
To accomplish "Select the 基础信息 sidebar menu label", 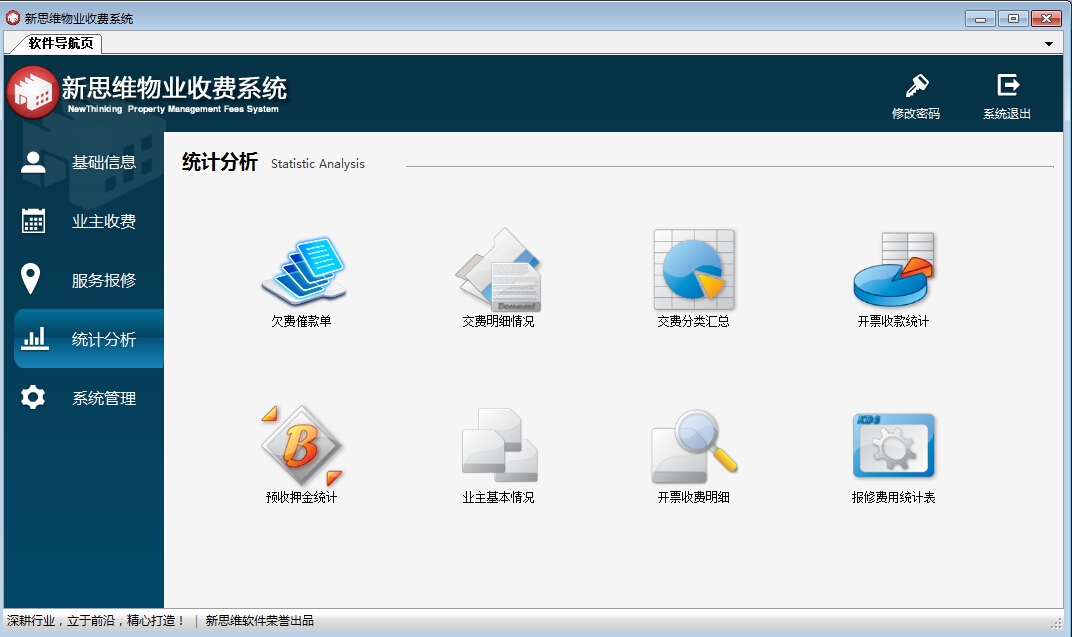I will (104, 163).
